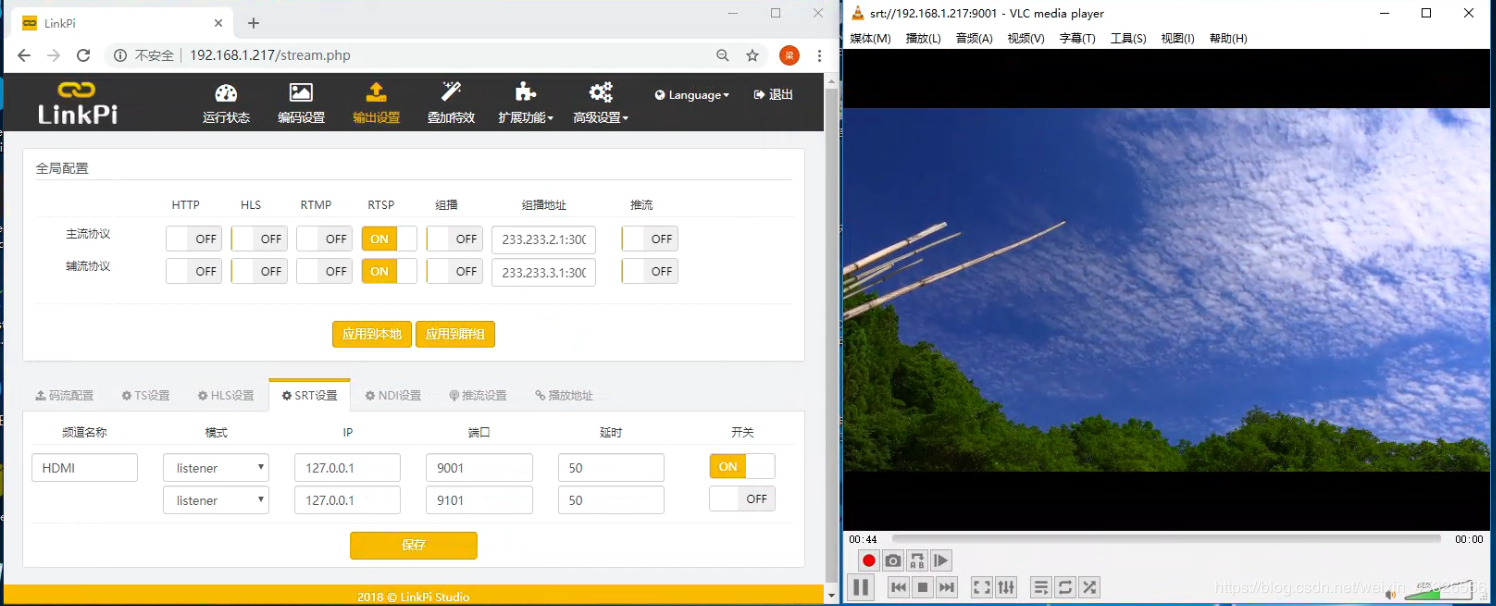Expand the Language dropdown
Screen dimensions: 1496x606
point(692,95)
